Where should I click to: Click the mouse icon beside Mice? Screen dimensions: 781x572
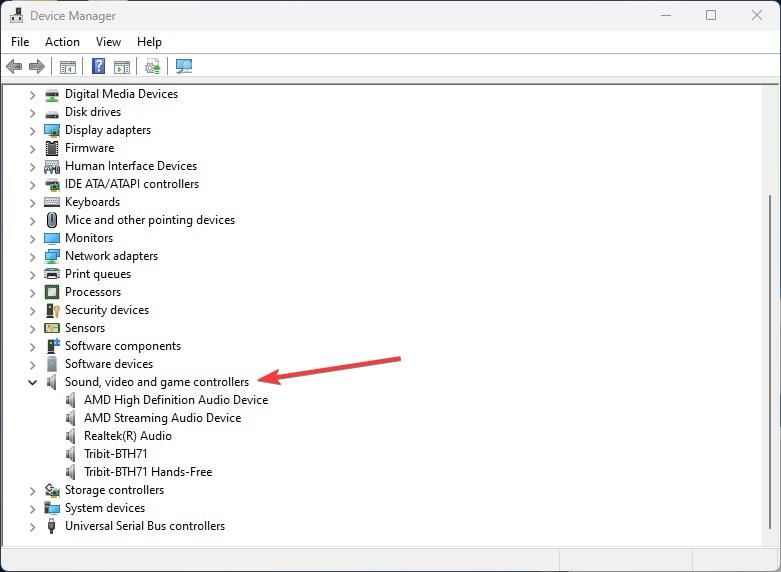point(52,220)
